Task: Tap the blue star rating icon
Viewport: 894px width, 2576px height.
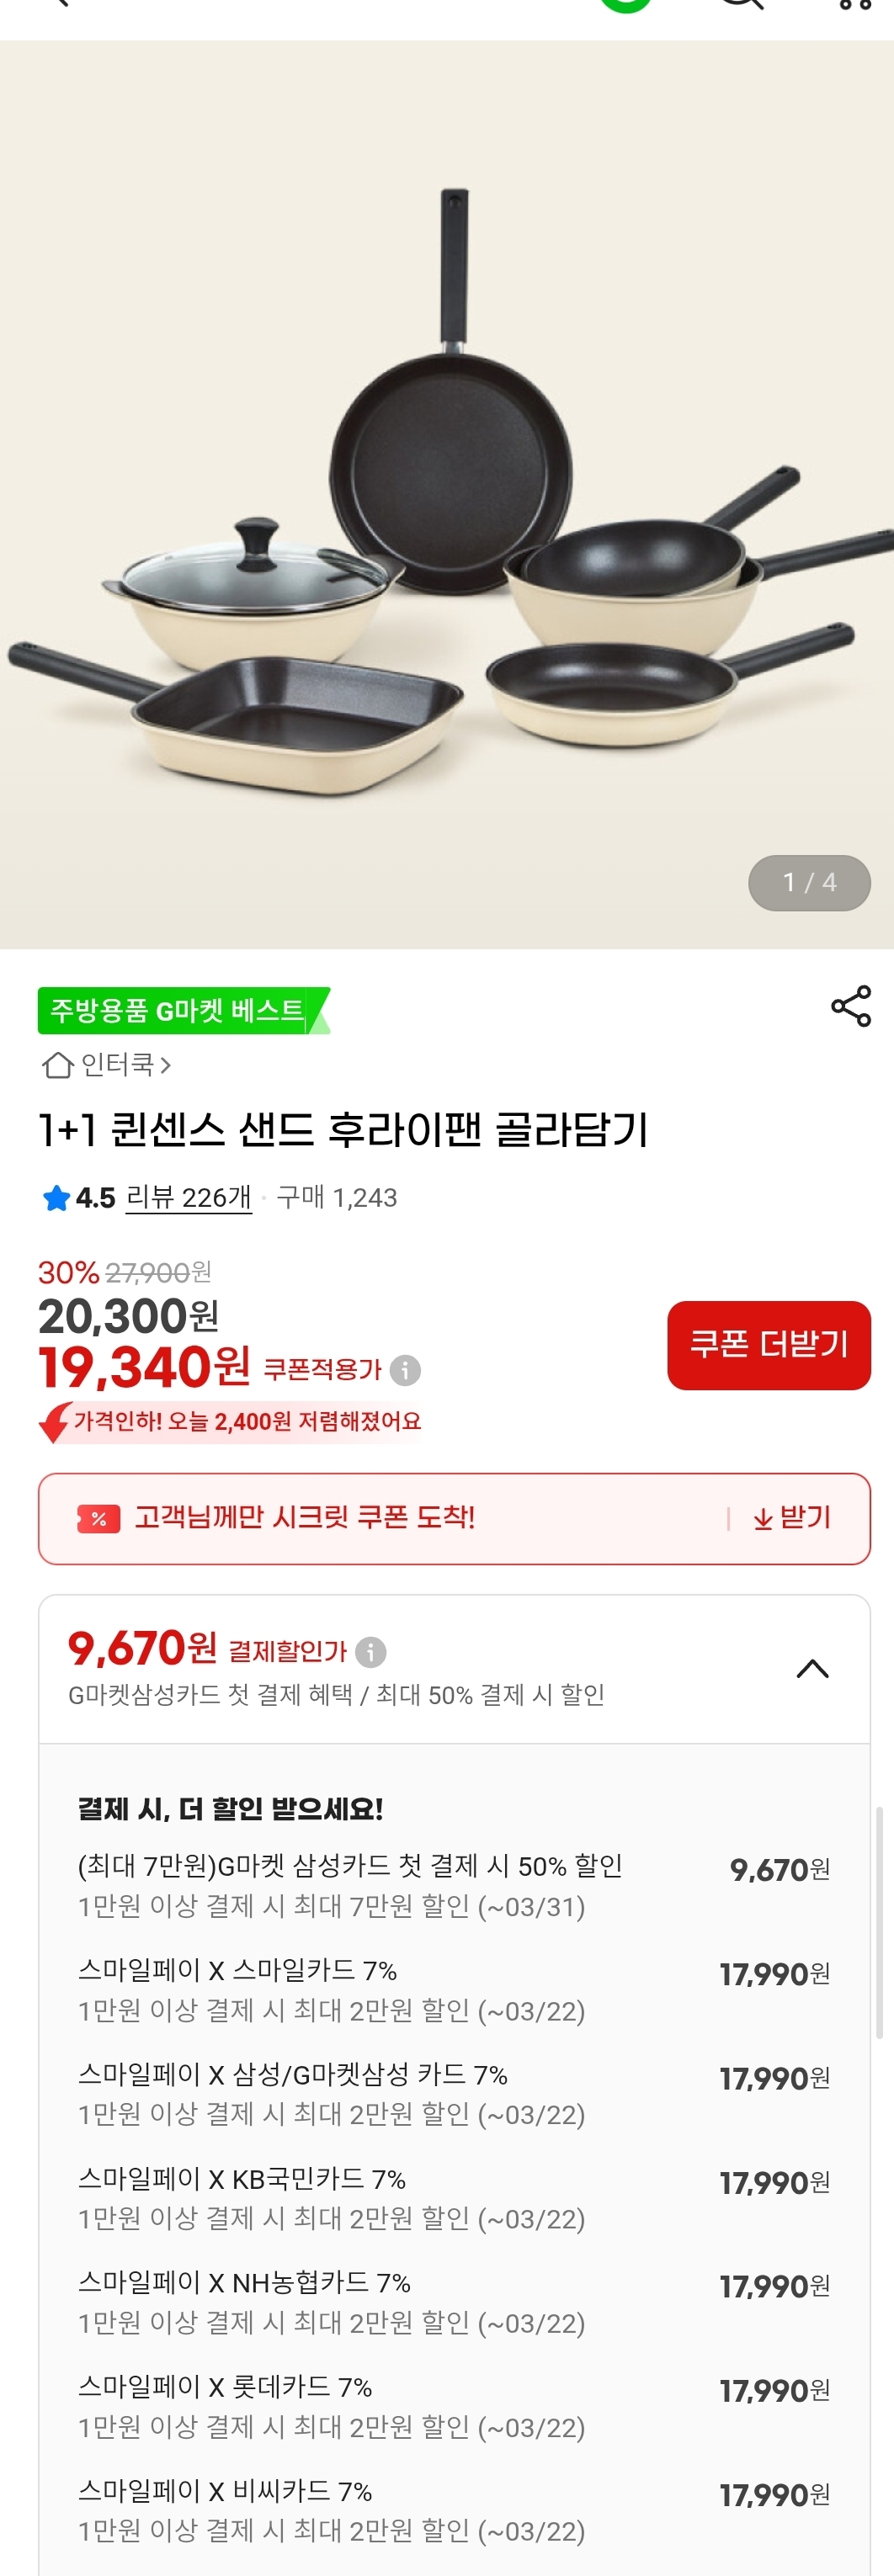Action: click(56, 1198)
